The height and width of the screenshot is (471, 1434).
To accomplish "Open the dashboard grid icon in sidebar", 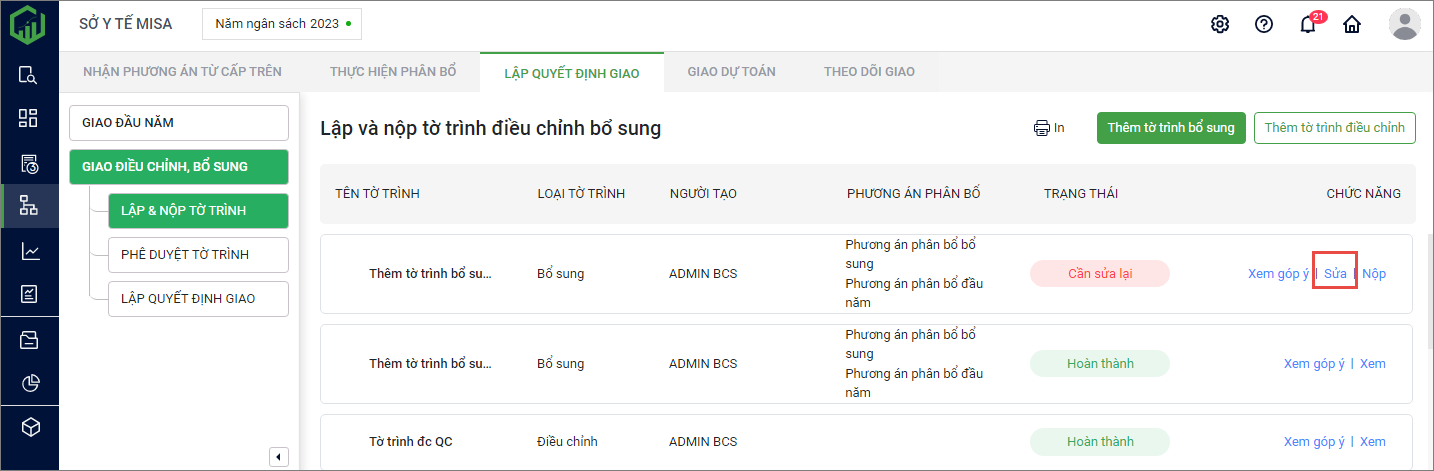I will coord(29,118).
